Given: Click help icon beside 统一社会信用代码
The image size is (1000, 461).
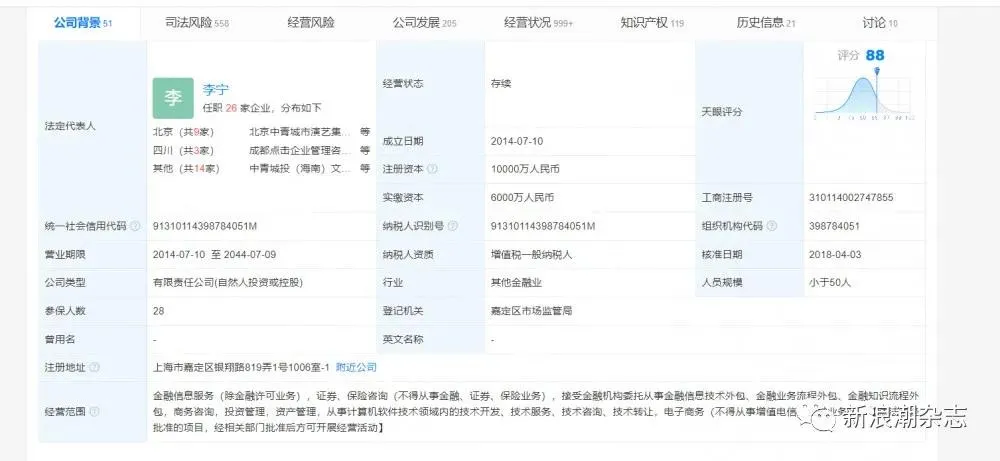Looking at the screenshot, I should (x=135, y=226).
